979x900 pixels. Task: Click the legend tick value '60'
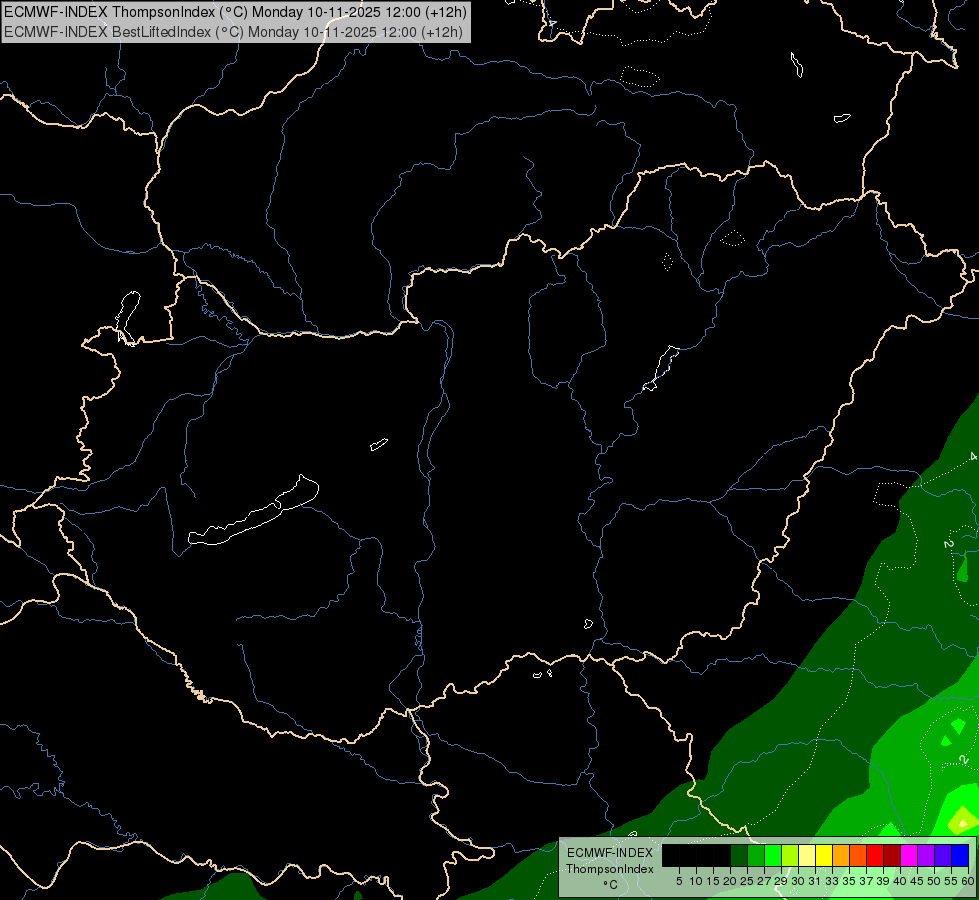pos(967,881)
